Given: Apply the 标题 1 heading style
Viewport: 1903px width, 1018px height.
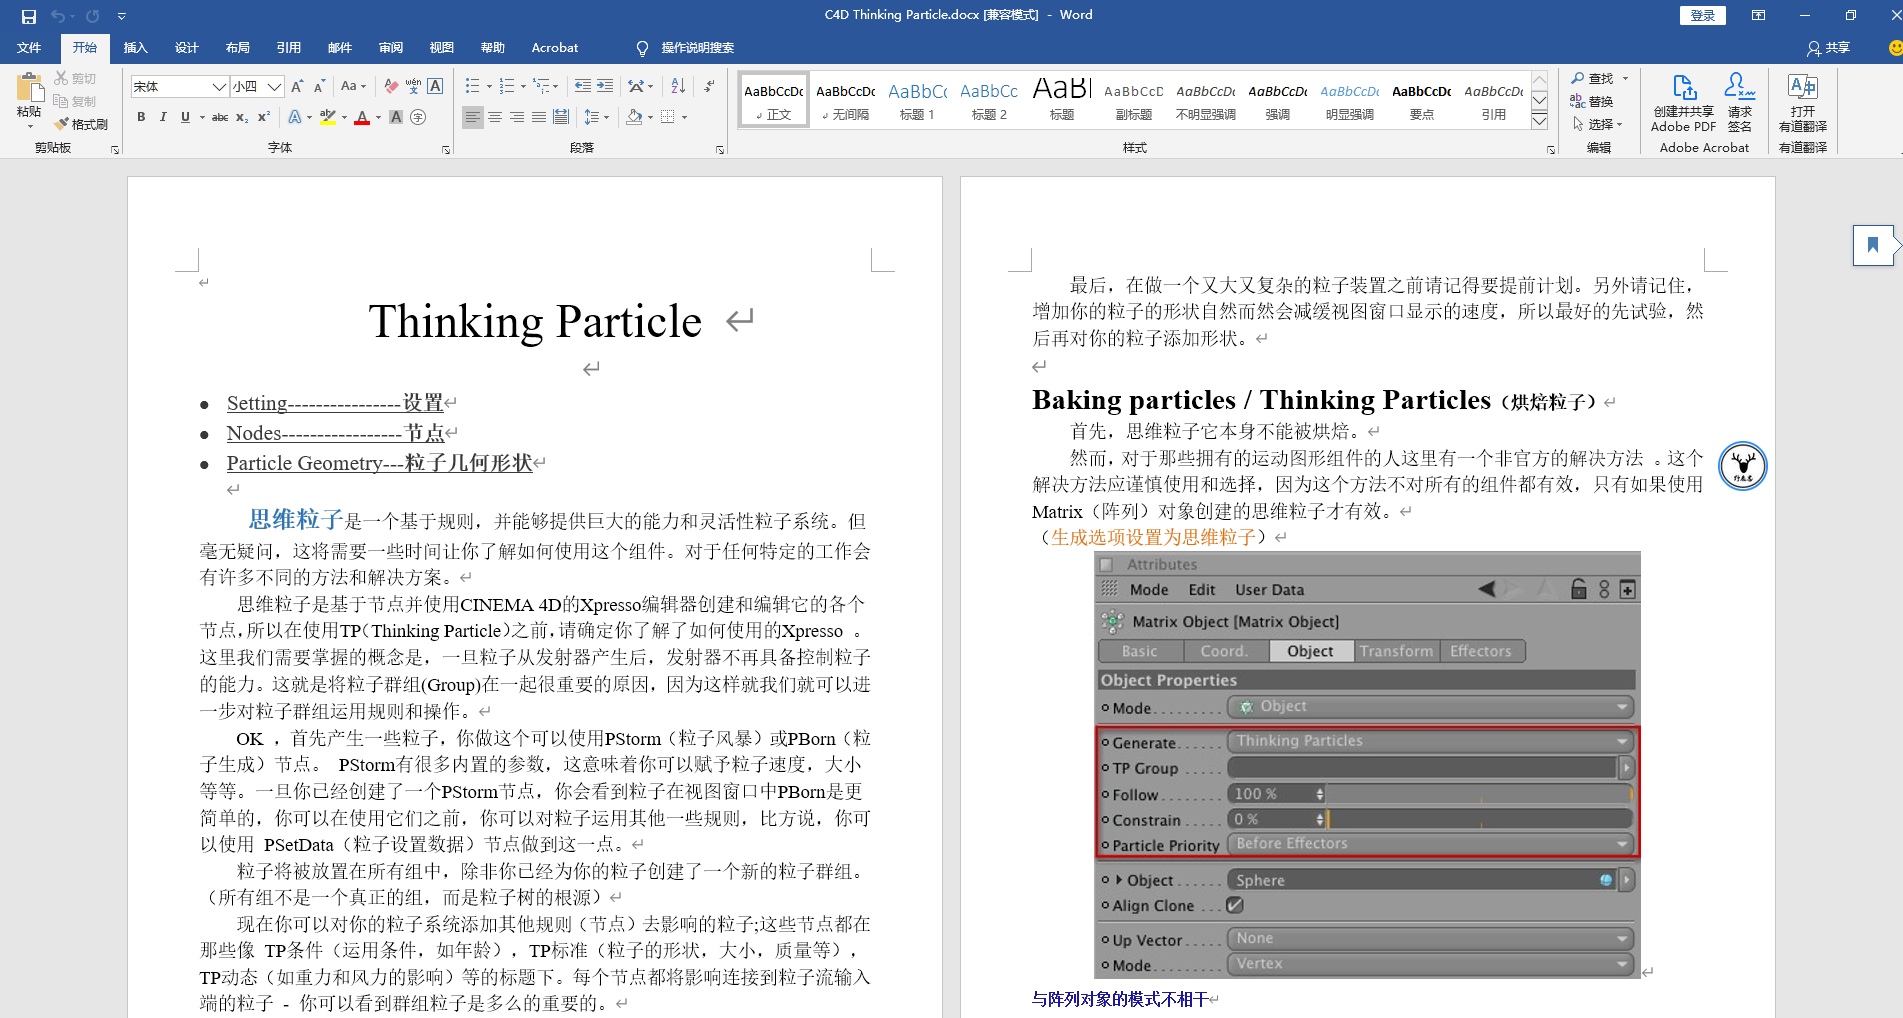Looking at the screenshot, I should [917, 100].
